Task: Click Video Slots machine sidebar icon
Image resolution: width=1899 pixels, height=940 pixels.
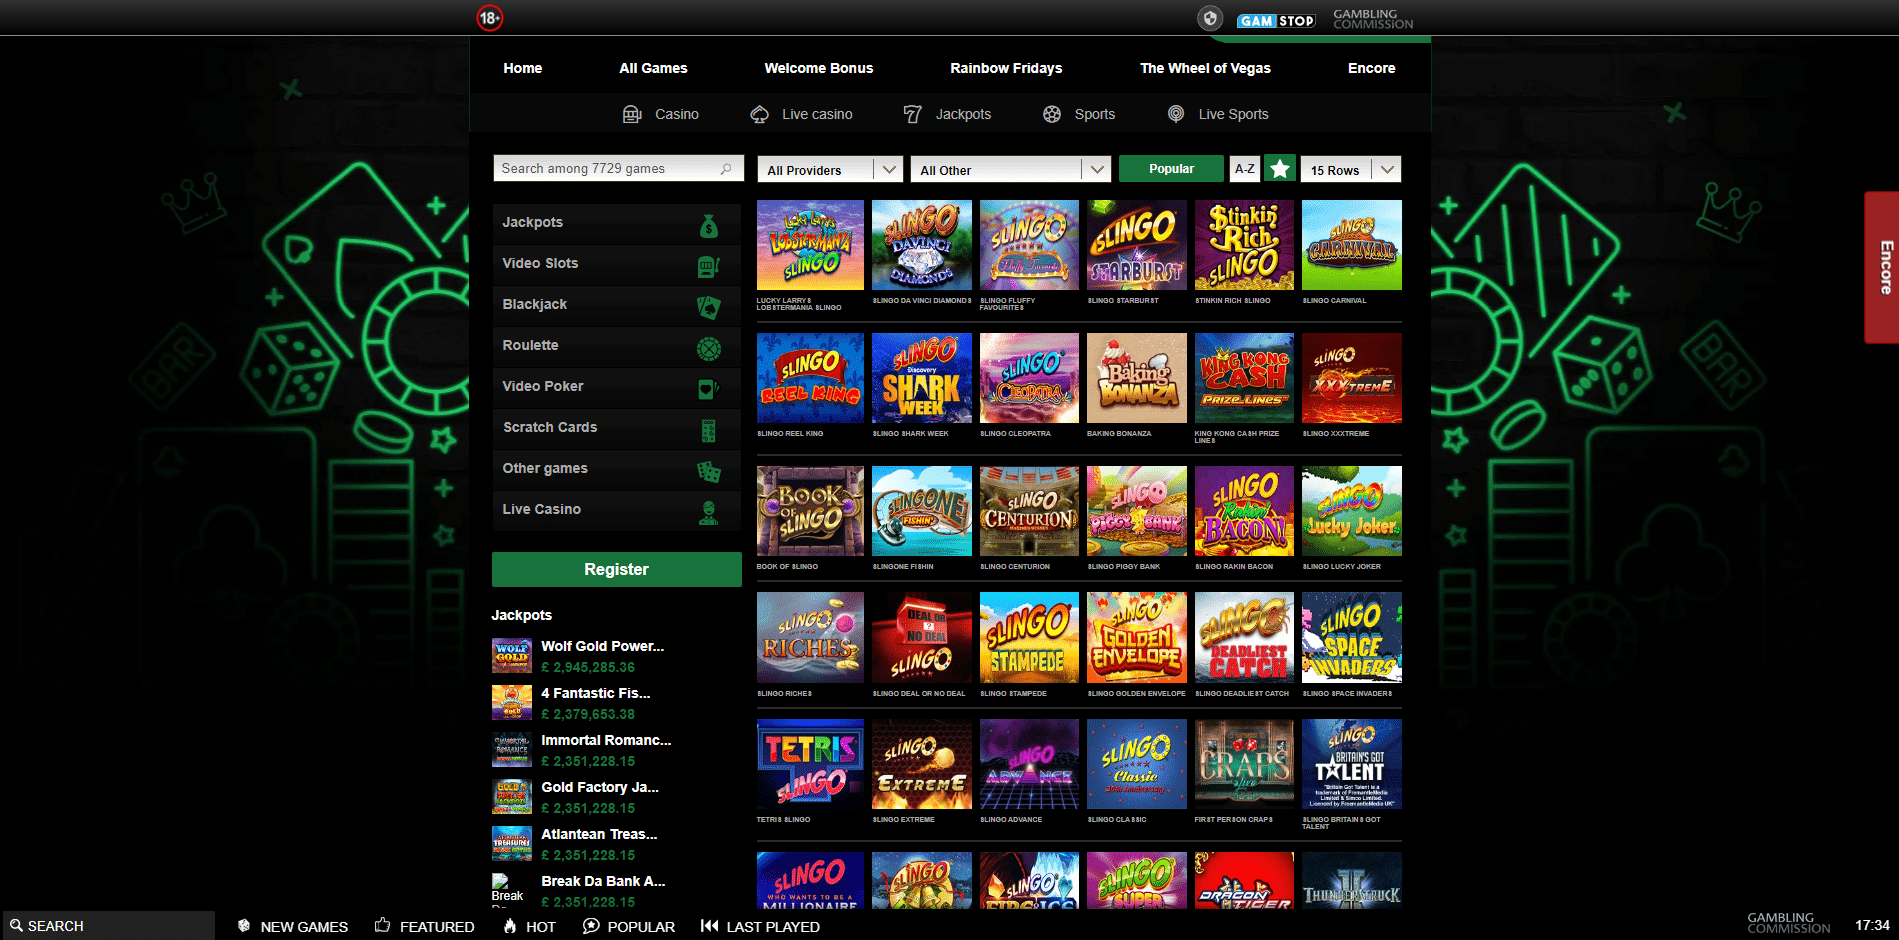Action: tap(709, 266)
